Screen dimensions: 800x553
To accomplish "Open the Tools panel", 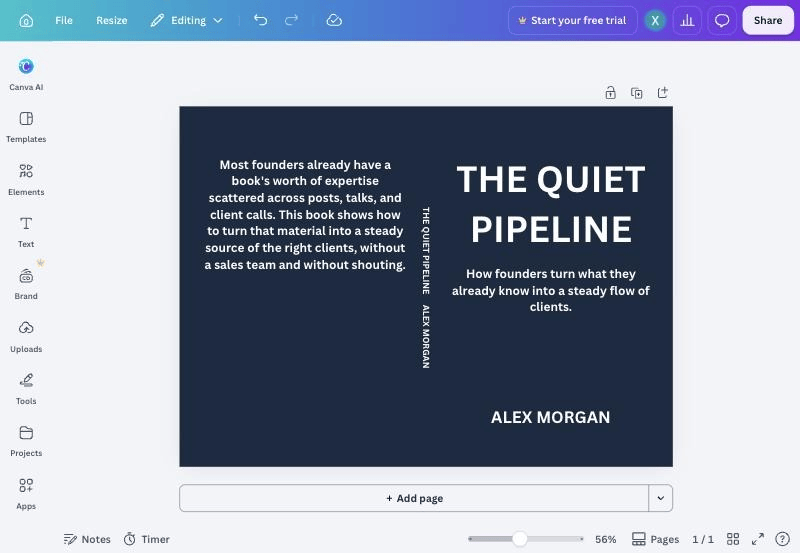I will [x=26, y=389].
